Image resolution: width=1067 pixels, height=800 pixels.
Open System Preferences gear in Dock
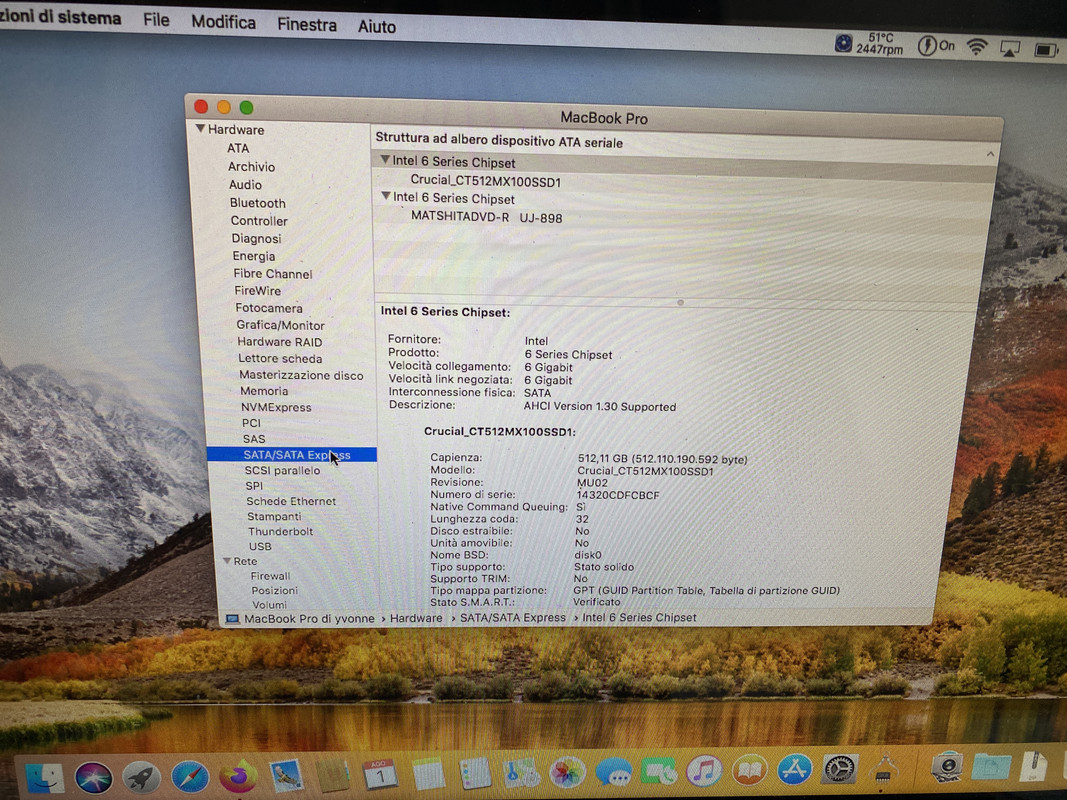[840, 768]
